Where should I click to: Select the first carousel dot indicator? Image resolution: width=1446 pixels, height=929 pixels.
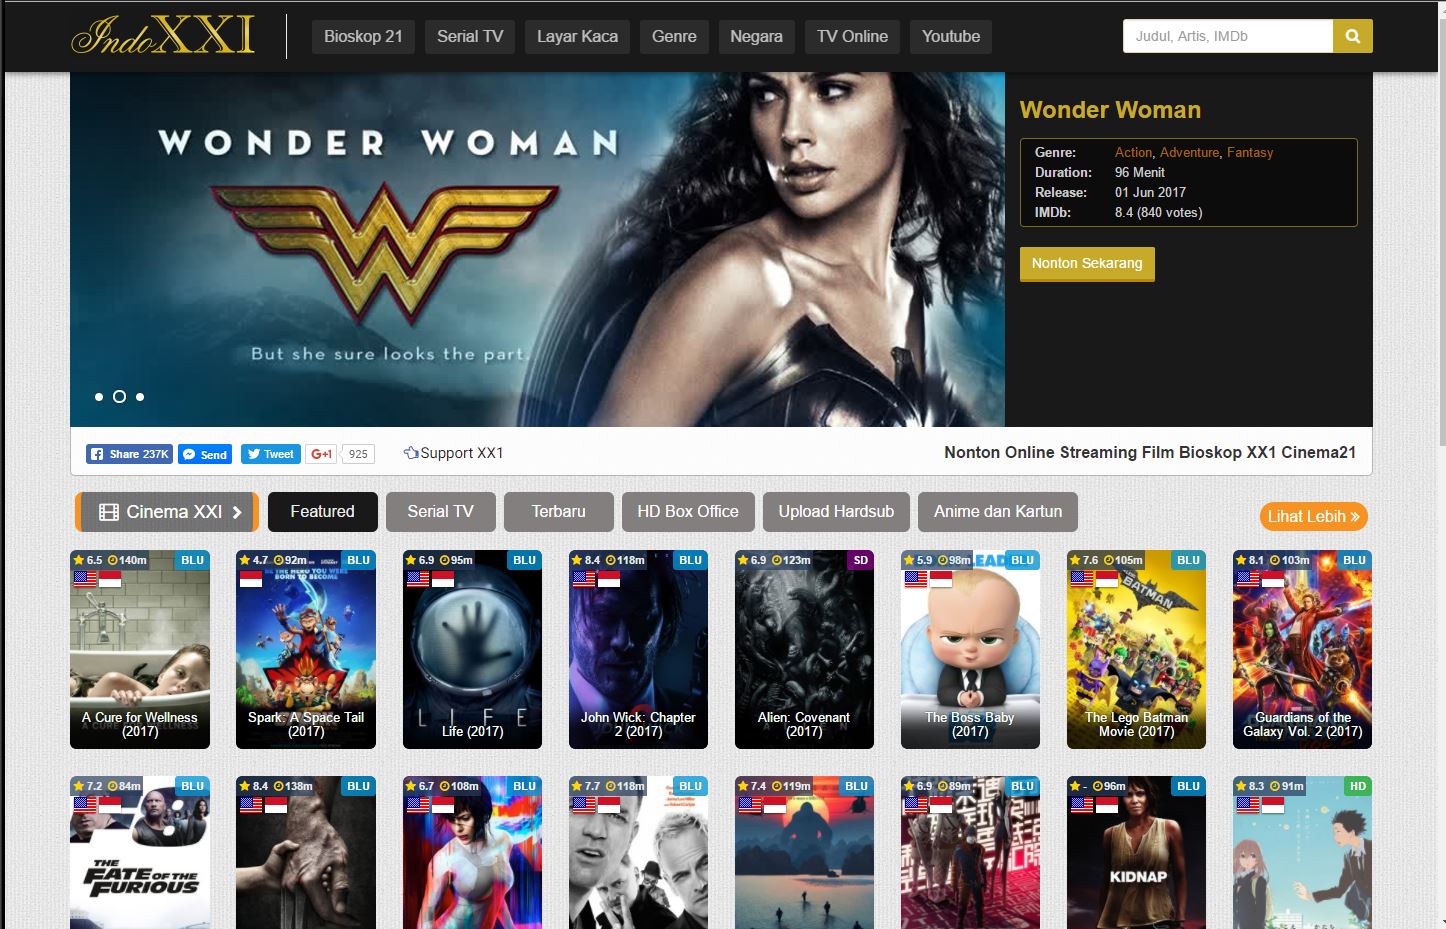coord(99,397)
